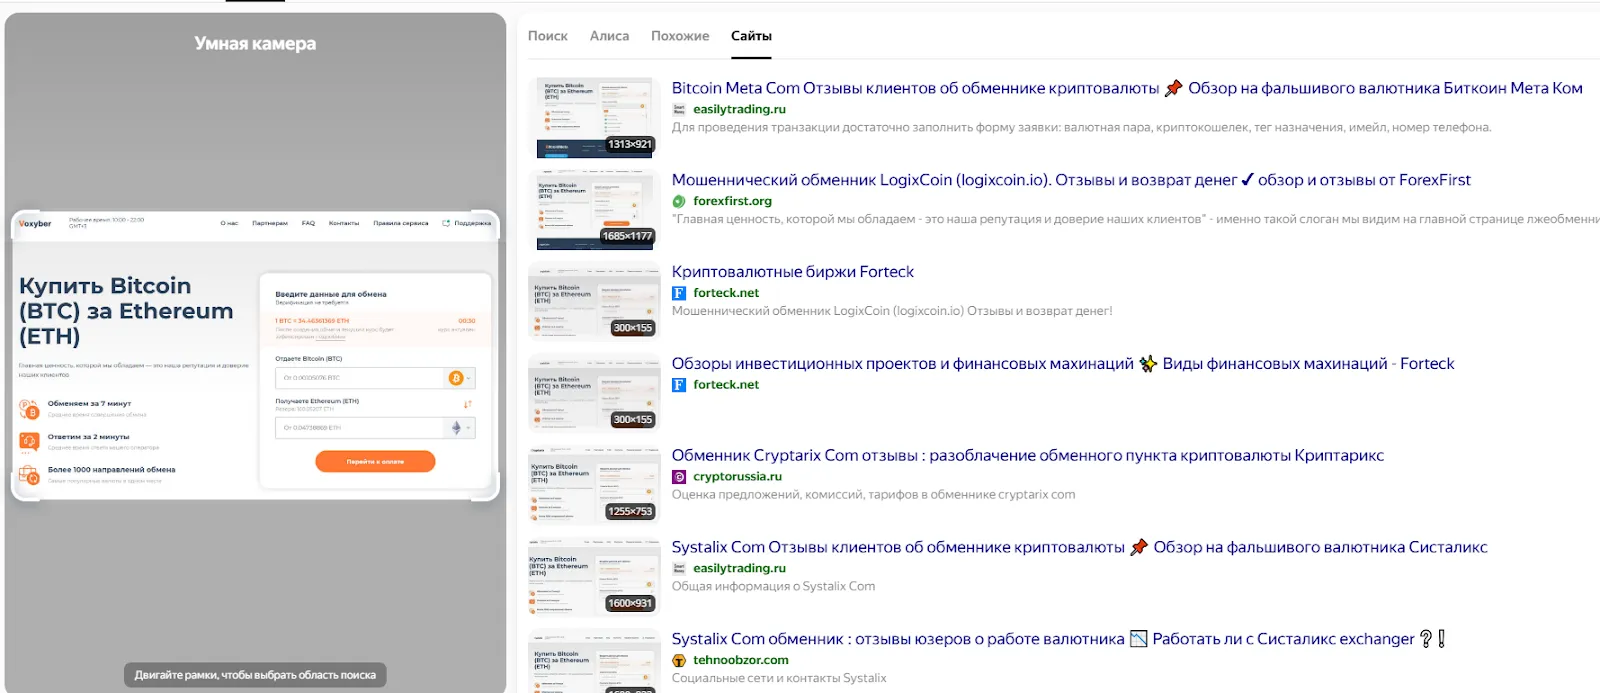Image resolution: width=1600 pixels, height=693 pixels.
Task: Open the Алиса tab
Action: point(610,36)
